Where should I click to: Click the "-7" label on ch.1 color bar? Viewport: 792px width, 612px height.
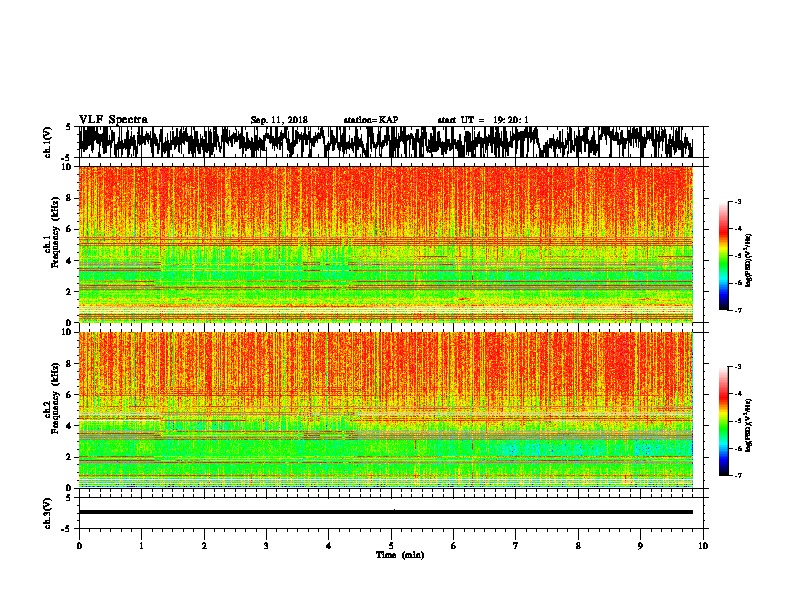click(x=738, y=310)
